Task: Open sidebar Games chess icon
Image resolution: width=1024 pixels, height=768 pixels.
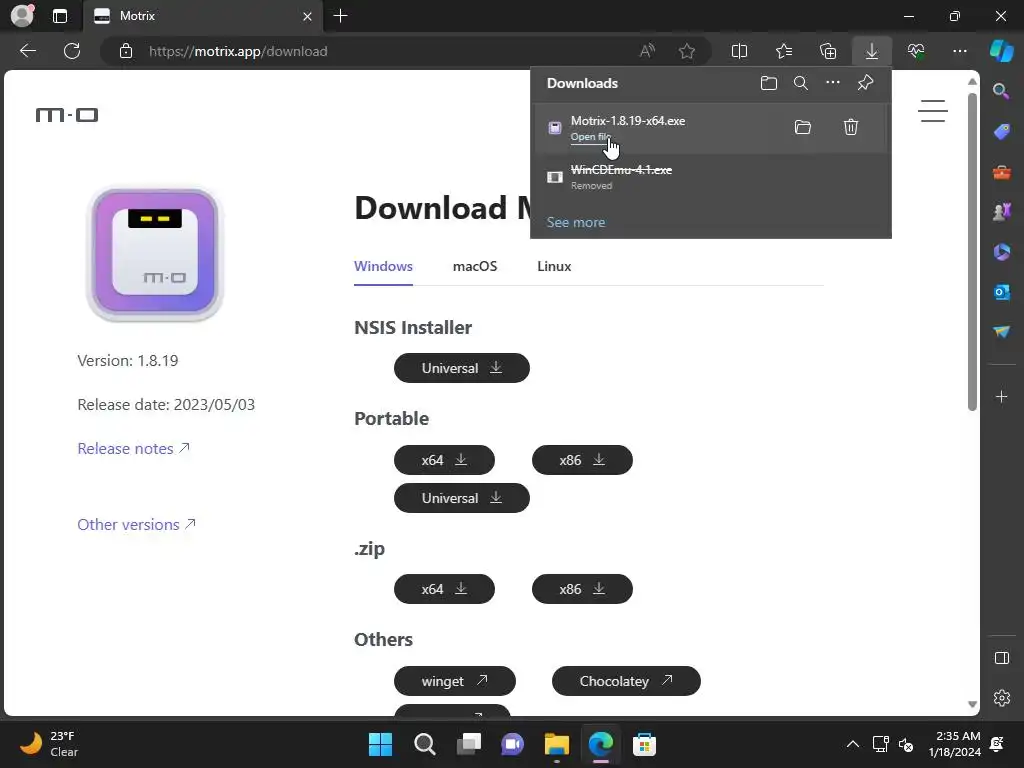Action: click(x=1001, y=212)
